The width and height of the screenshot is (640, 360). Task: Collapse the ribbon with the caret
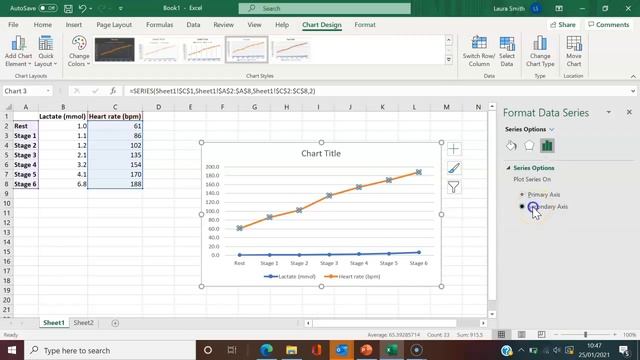[x=633, y=76]
